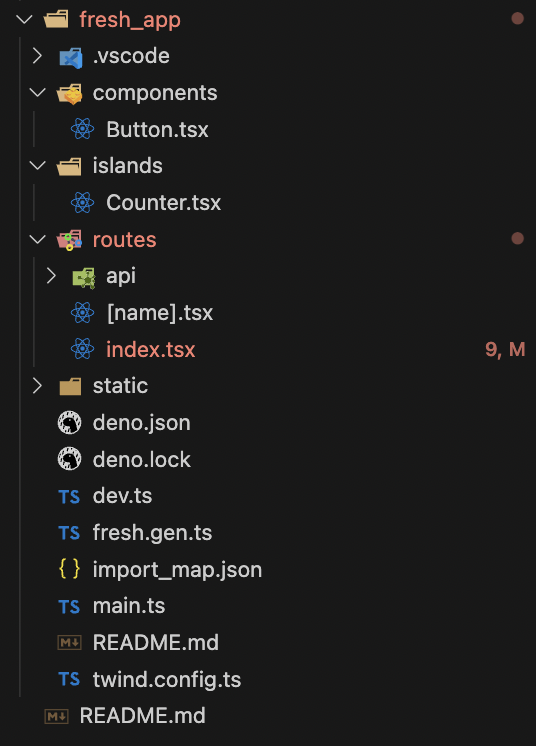Expand the static folder chevron

37,386
